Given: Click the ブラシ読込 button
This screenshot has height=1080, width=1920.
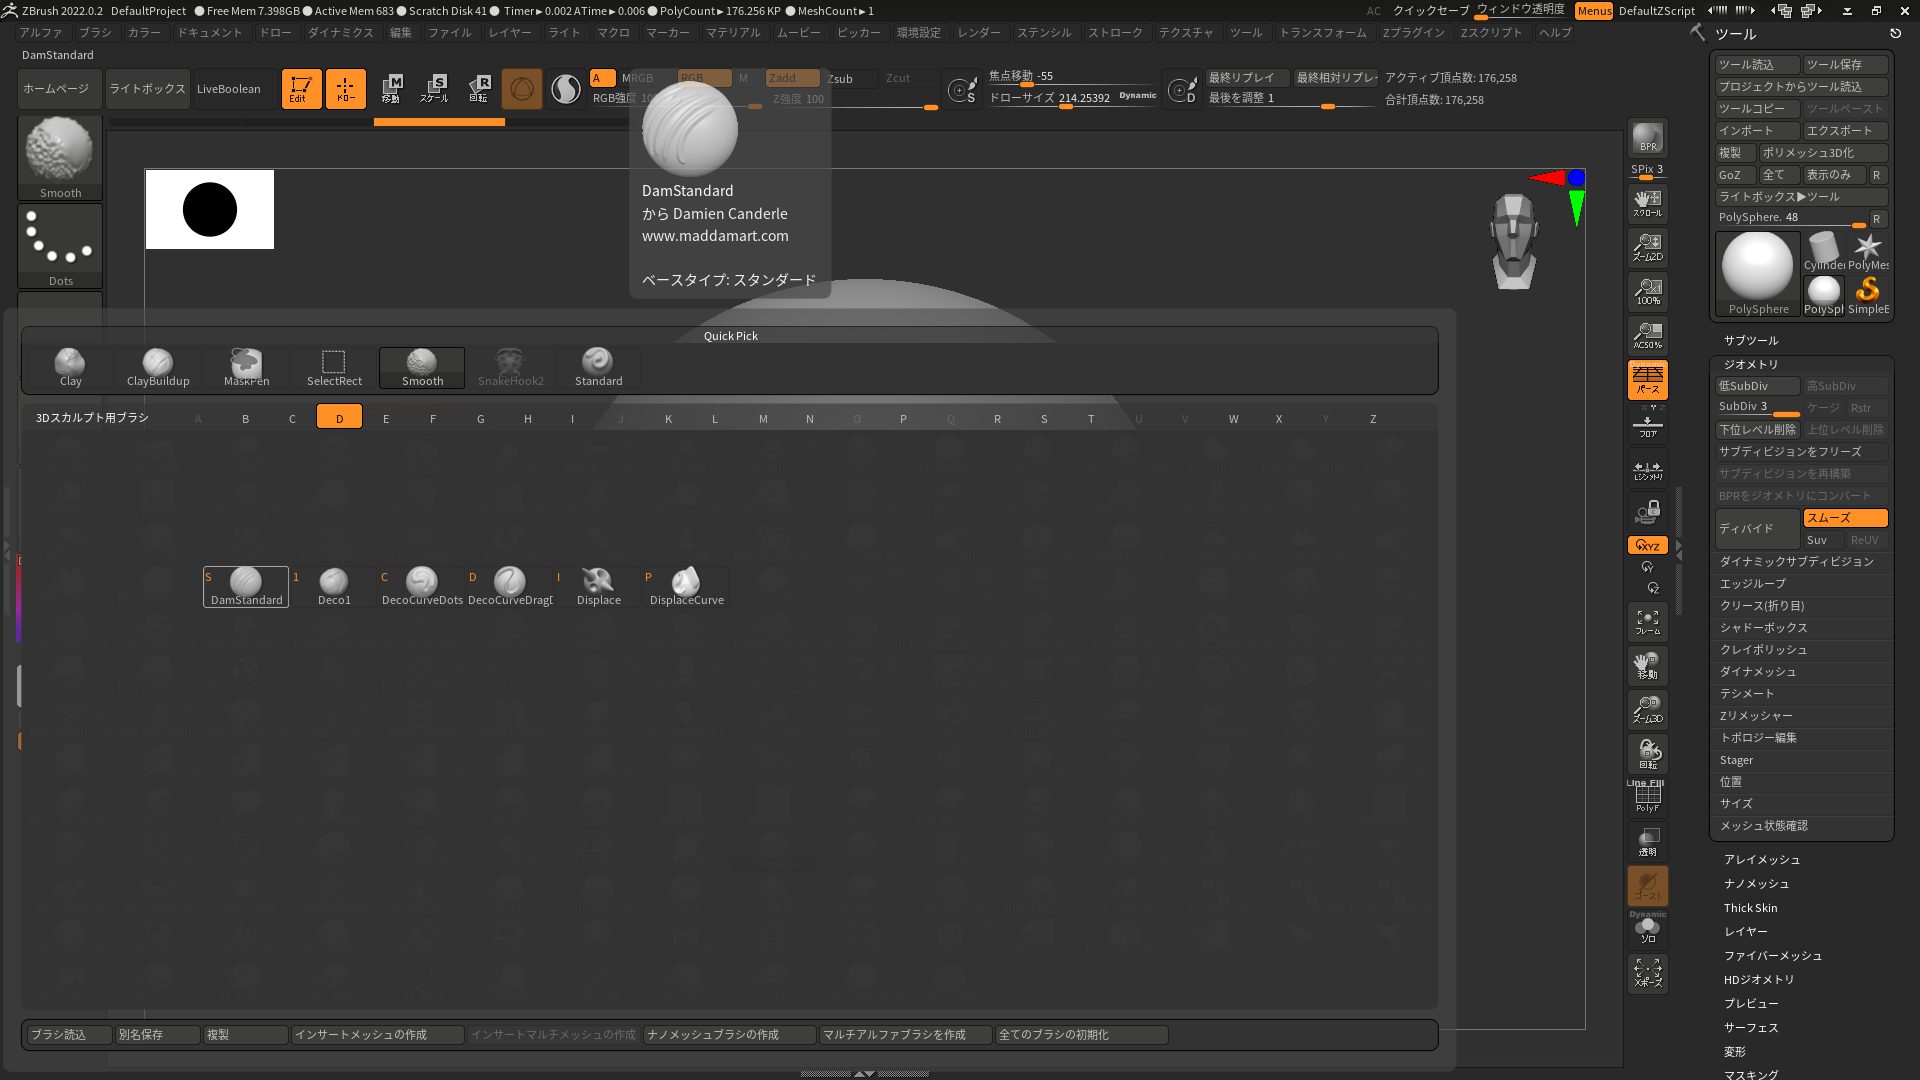Looking at the screenshot, I should (x=68, y=1035).
